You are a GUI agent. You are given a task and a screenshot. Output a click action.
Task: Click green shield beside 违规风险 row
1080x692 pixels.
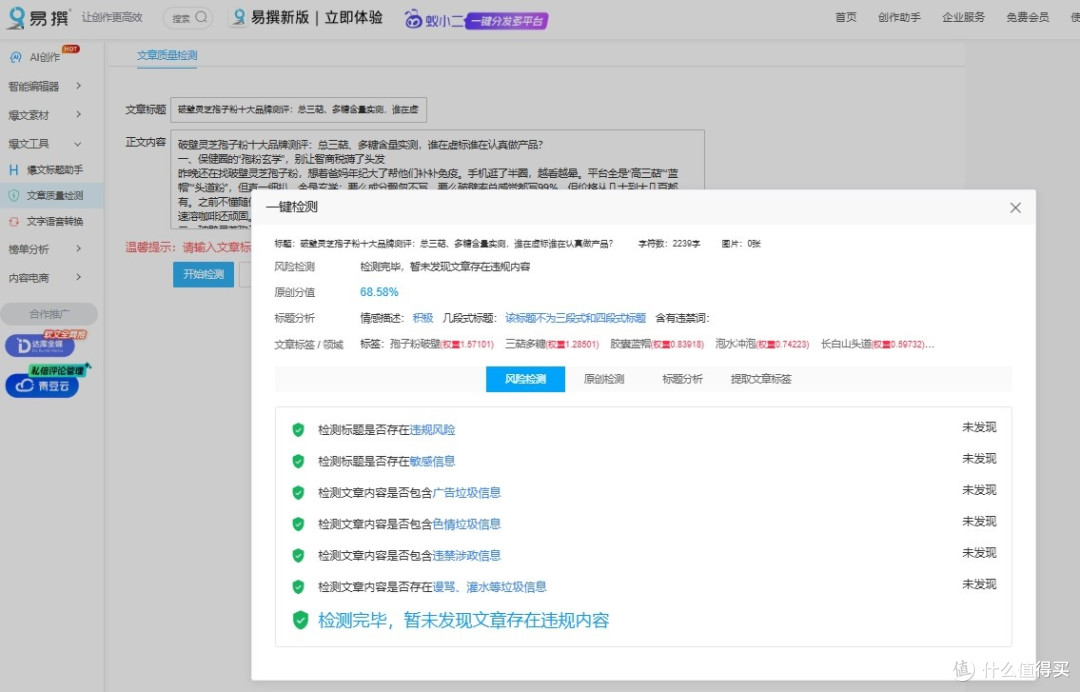click(298, 430)
